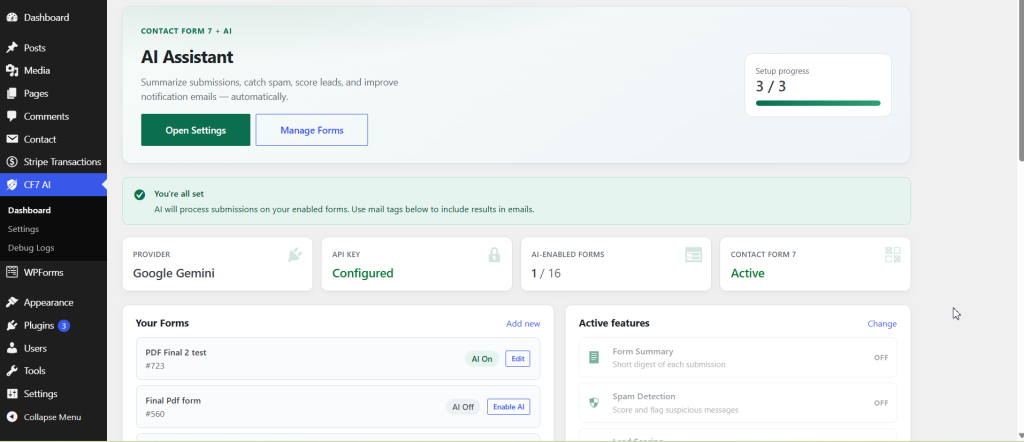Screen dimensions: 1024x442
Task: Click the Plugins update count badge
Action: click(x=64, y=325)
